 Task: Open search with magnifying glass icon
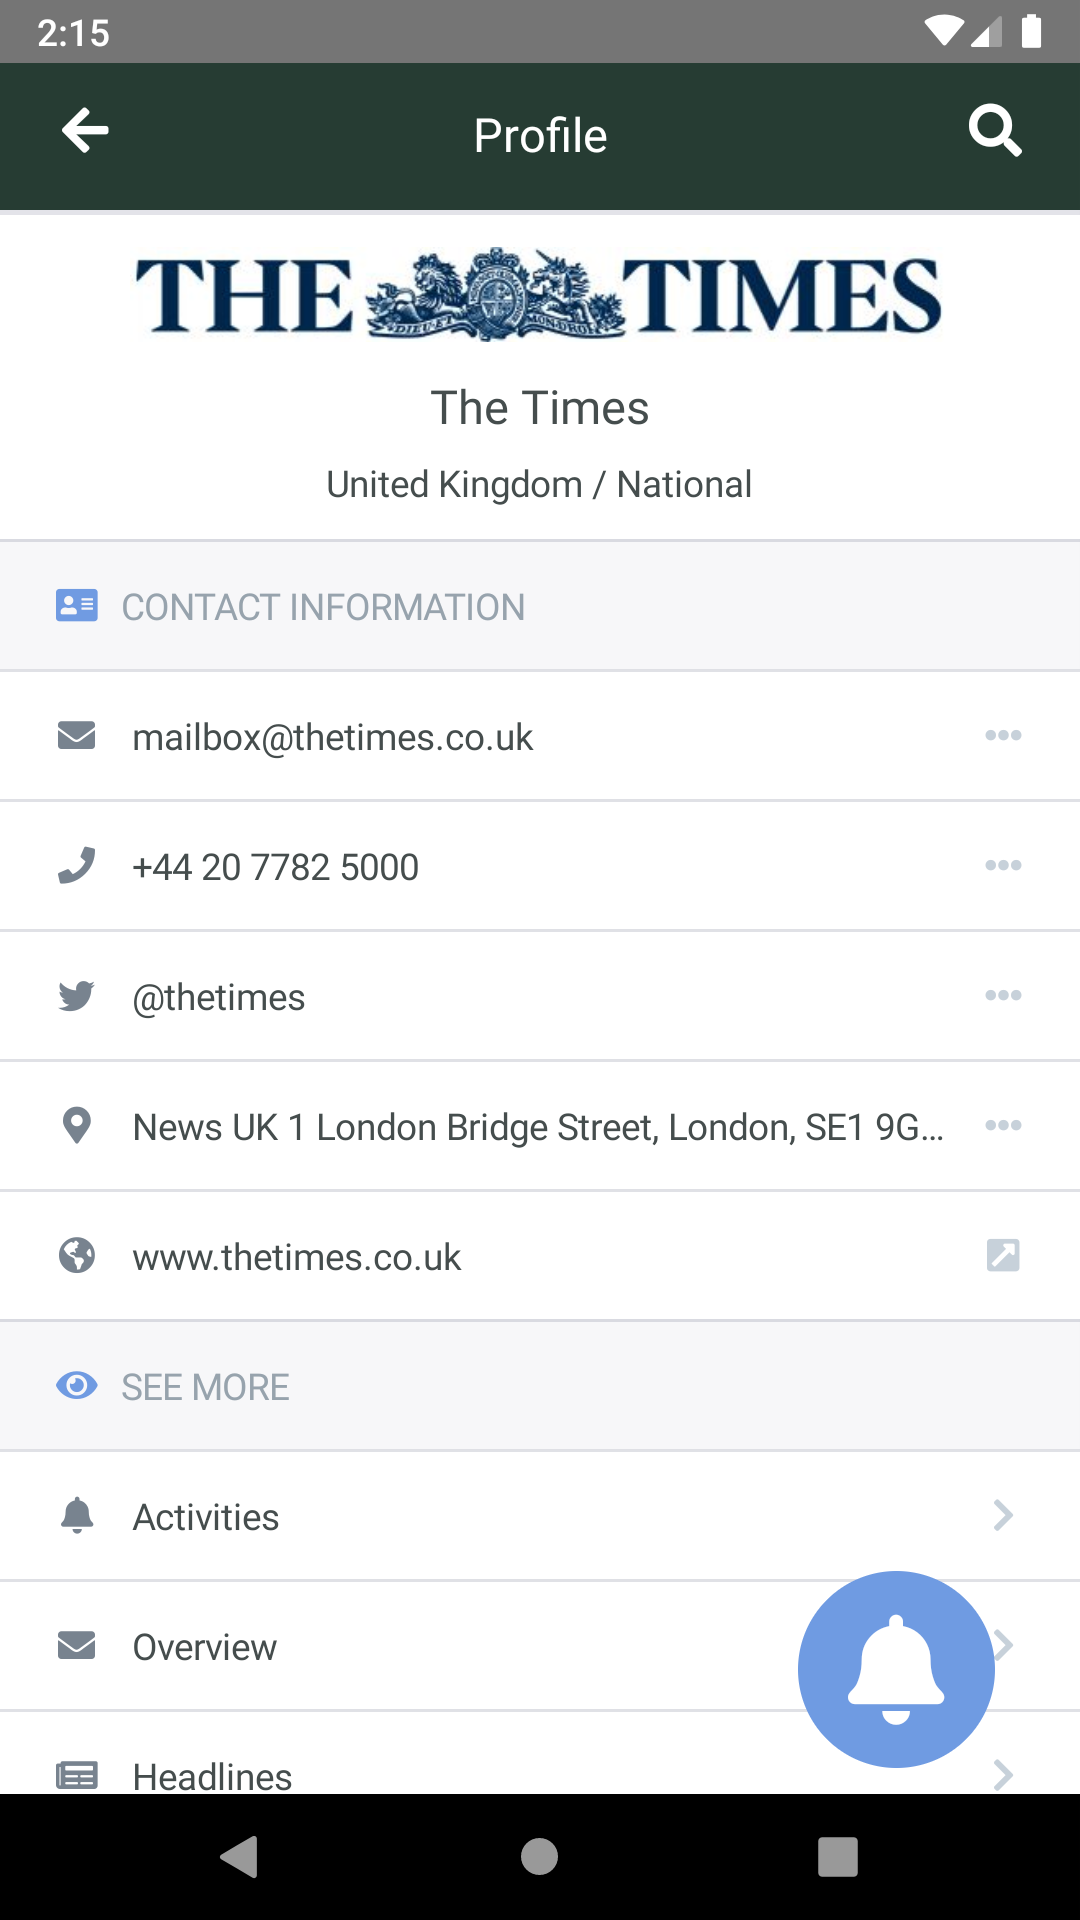point(994,132)
